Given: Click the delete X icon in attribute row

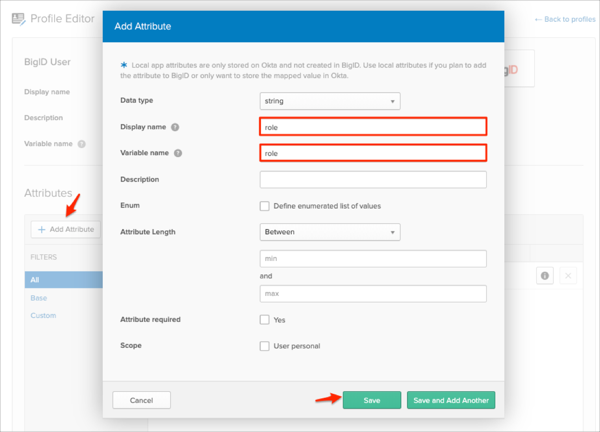Looking at the screenshot, I should (569, 276).
